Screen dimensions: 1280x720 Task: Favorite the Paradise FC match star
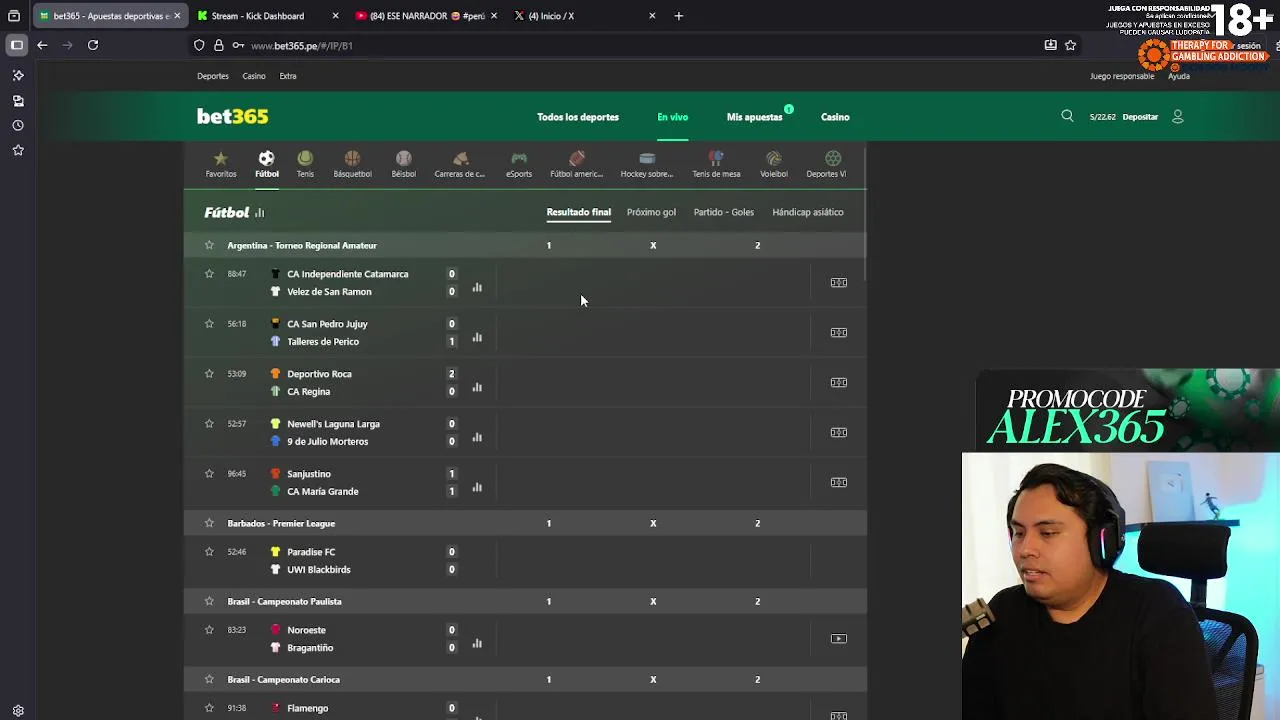pyautogui.click(x=209, y=552)
